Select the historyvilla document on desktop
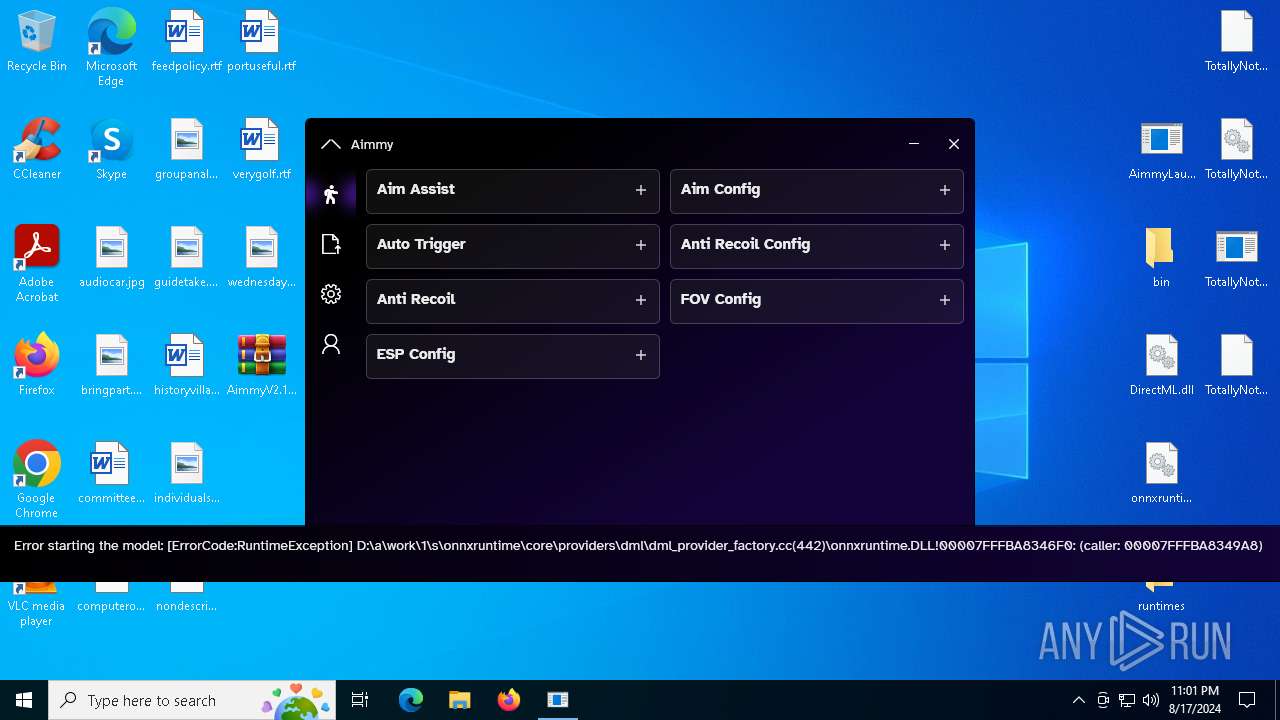The image size is (1280, 720). pos(186,366)
